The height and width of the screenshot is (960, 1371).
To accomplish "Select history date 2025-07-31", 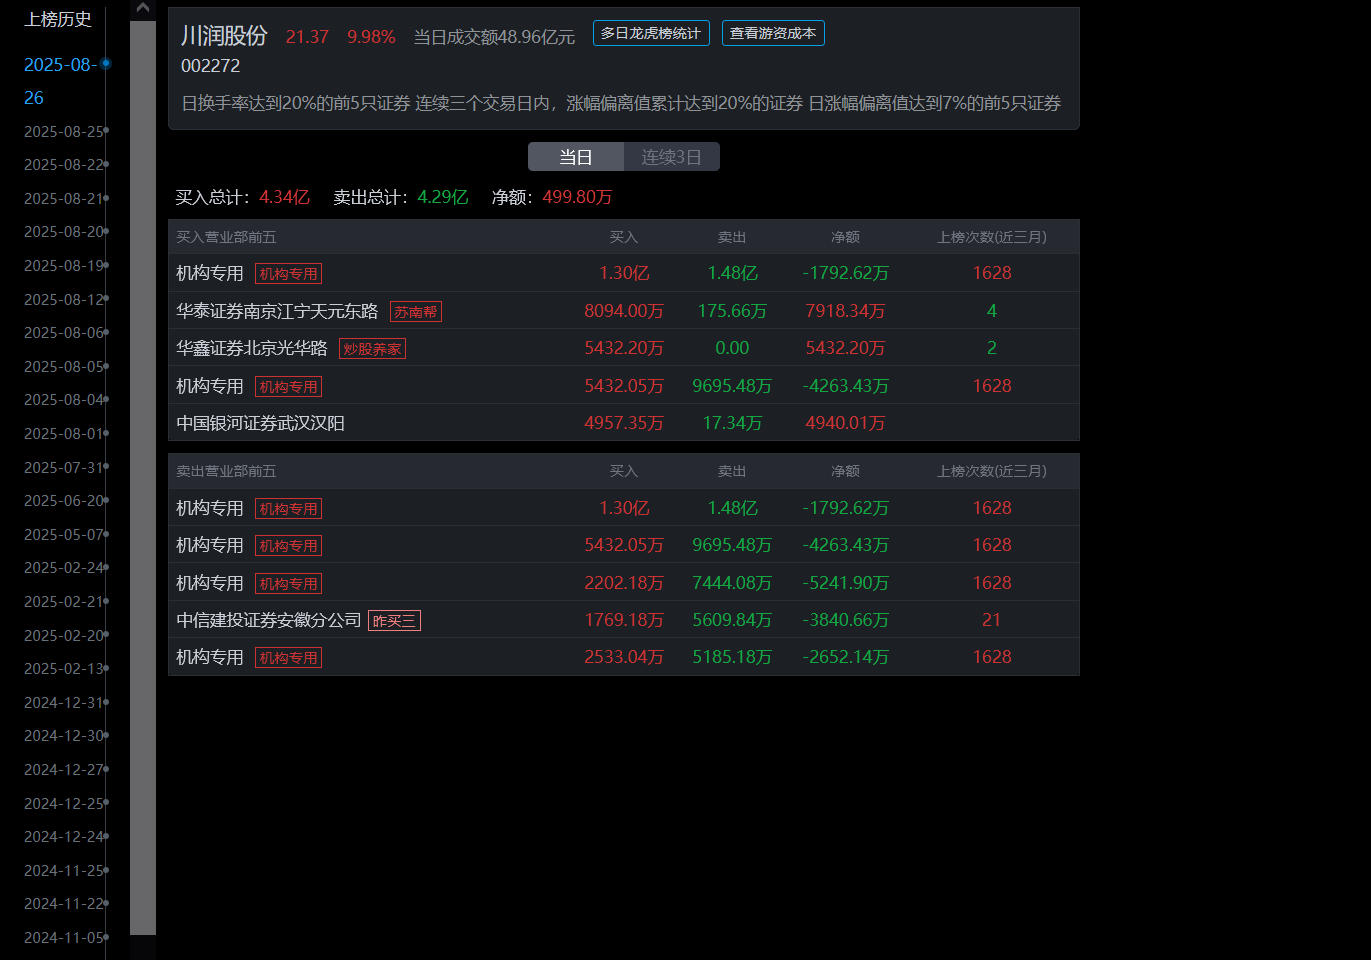I will click(x=64, y=467).
